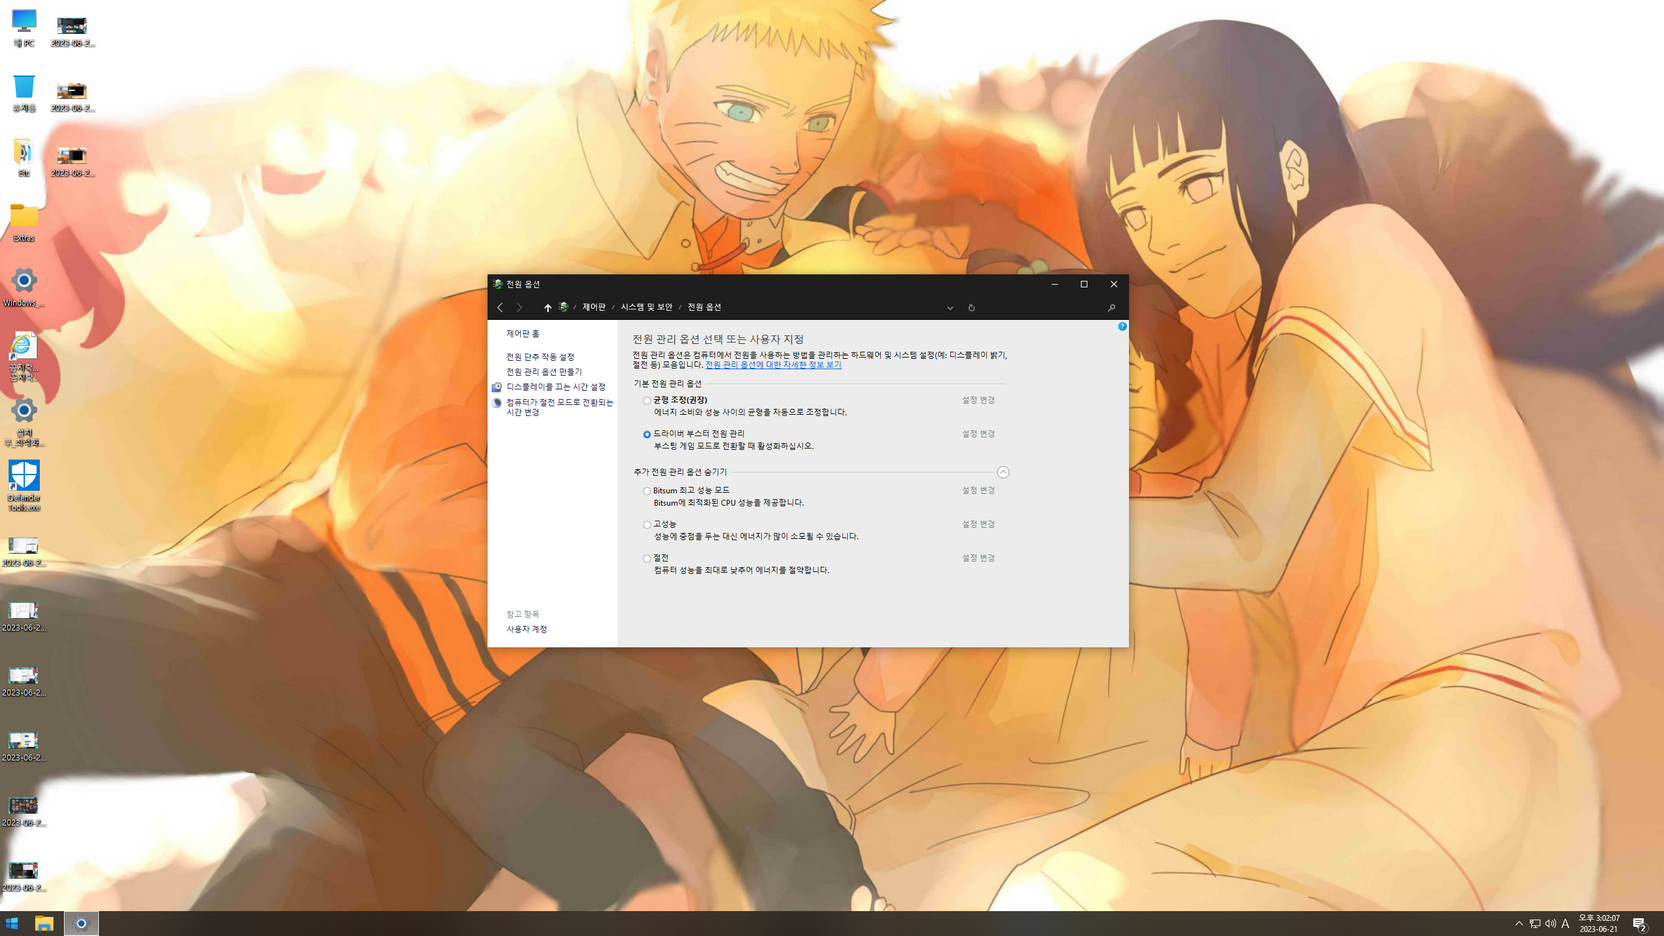
Task: Click the 전원 옵션 window title text
Action: point(523,284)
